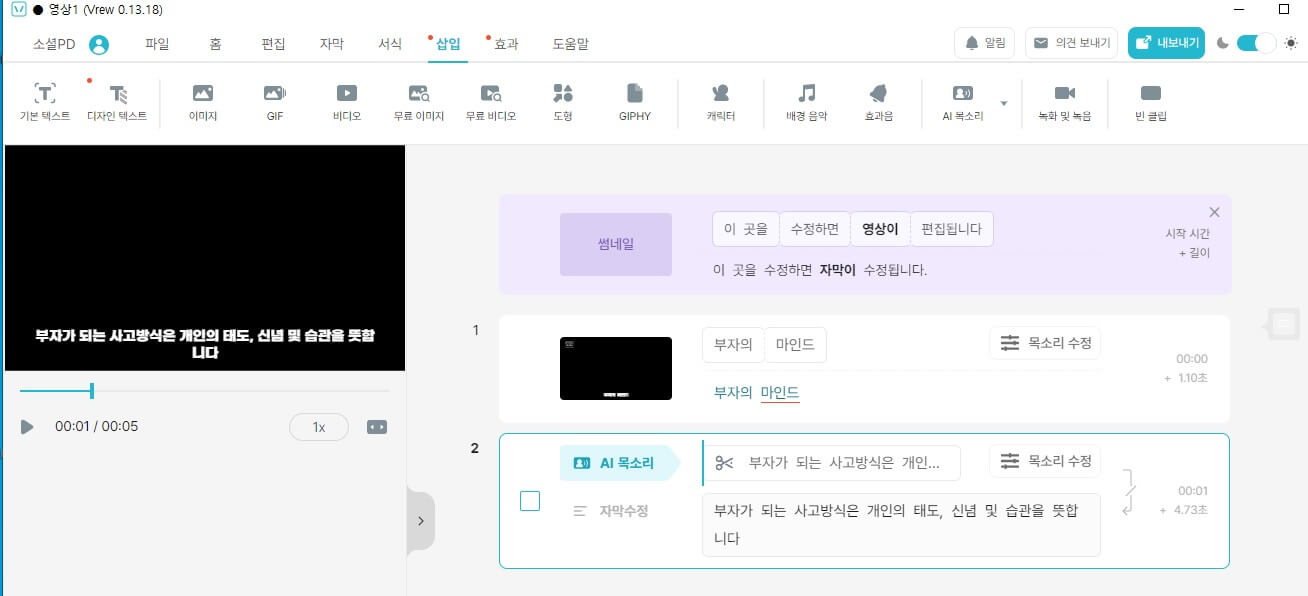Play the video preview

pos(27,427)
